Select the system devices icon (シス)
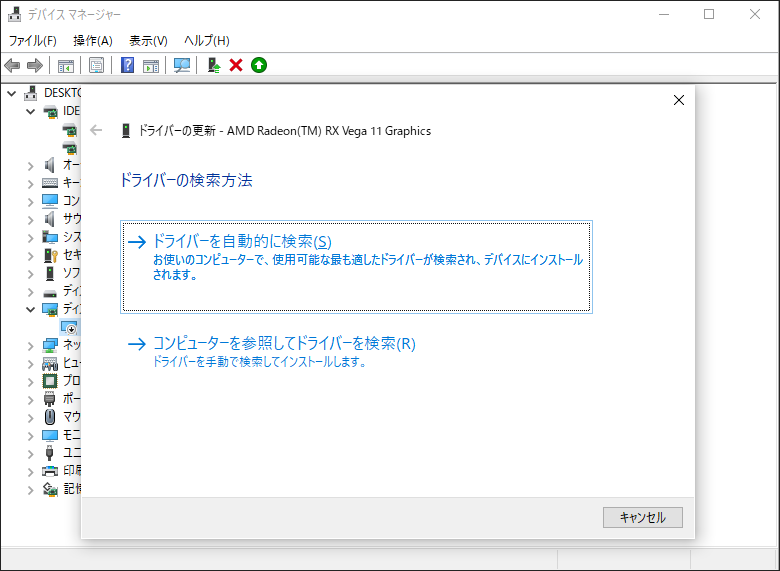This screenshot has width=780, height=571. pyautogui.click(x=50, y=237)
